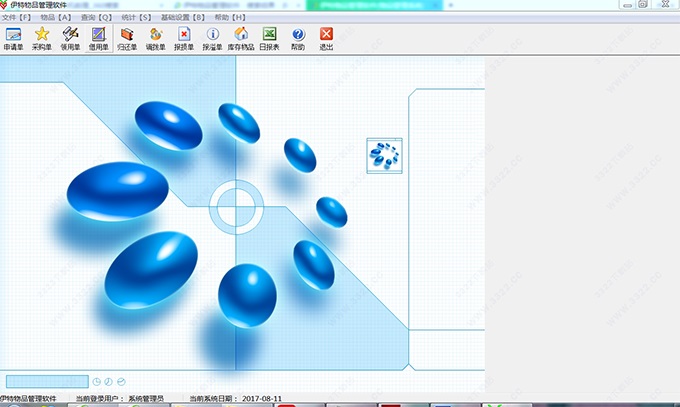Open the 帮助【H】 menu in menu bar

[x=230, y=17]
